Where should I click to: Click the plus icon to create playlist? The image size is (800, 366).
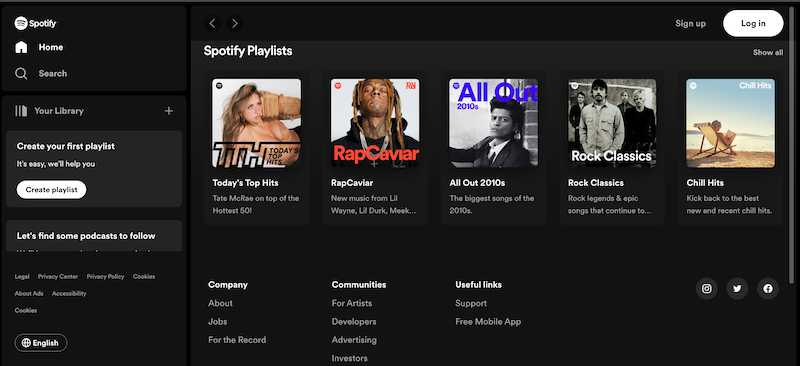168,111
